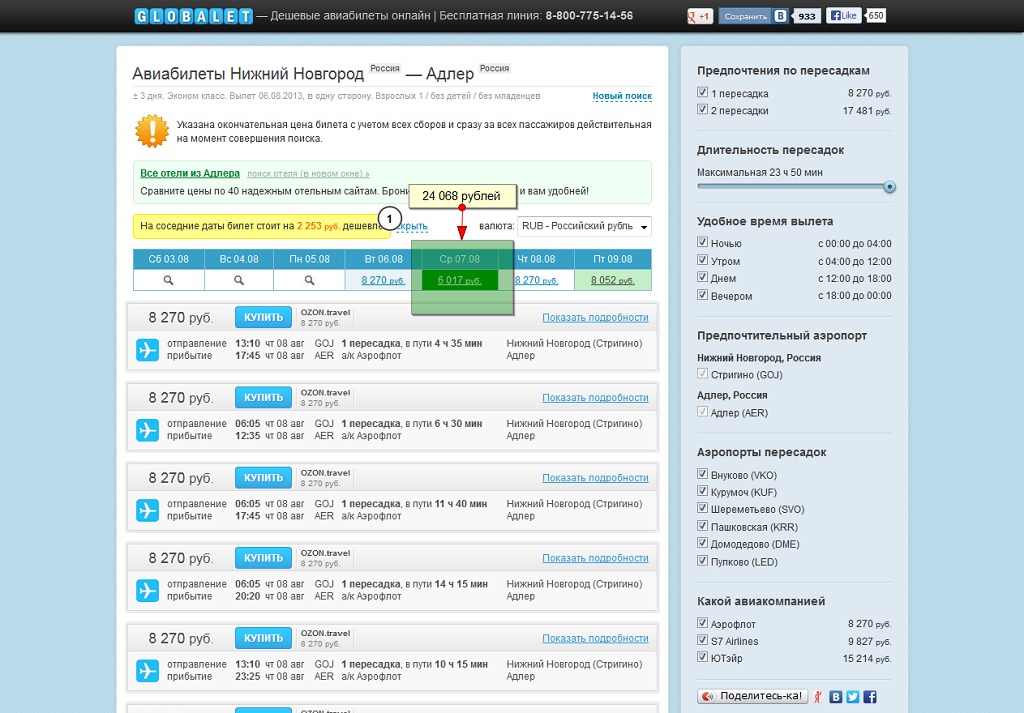Share via the VKontakte icon in sidebar

[835, 696]
